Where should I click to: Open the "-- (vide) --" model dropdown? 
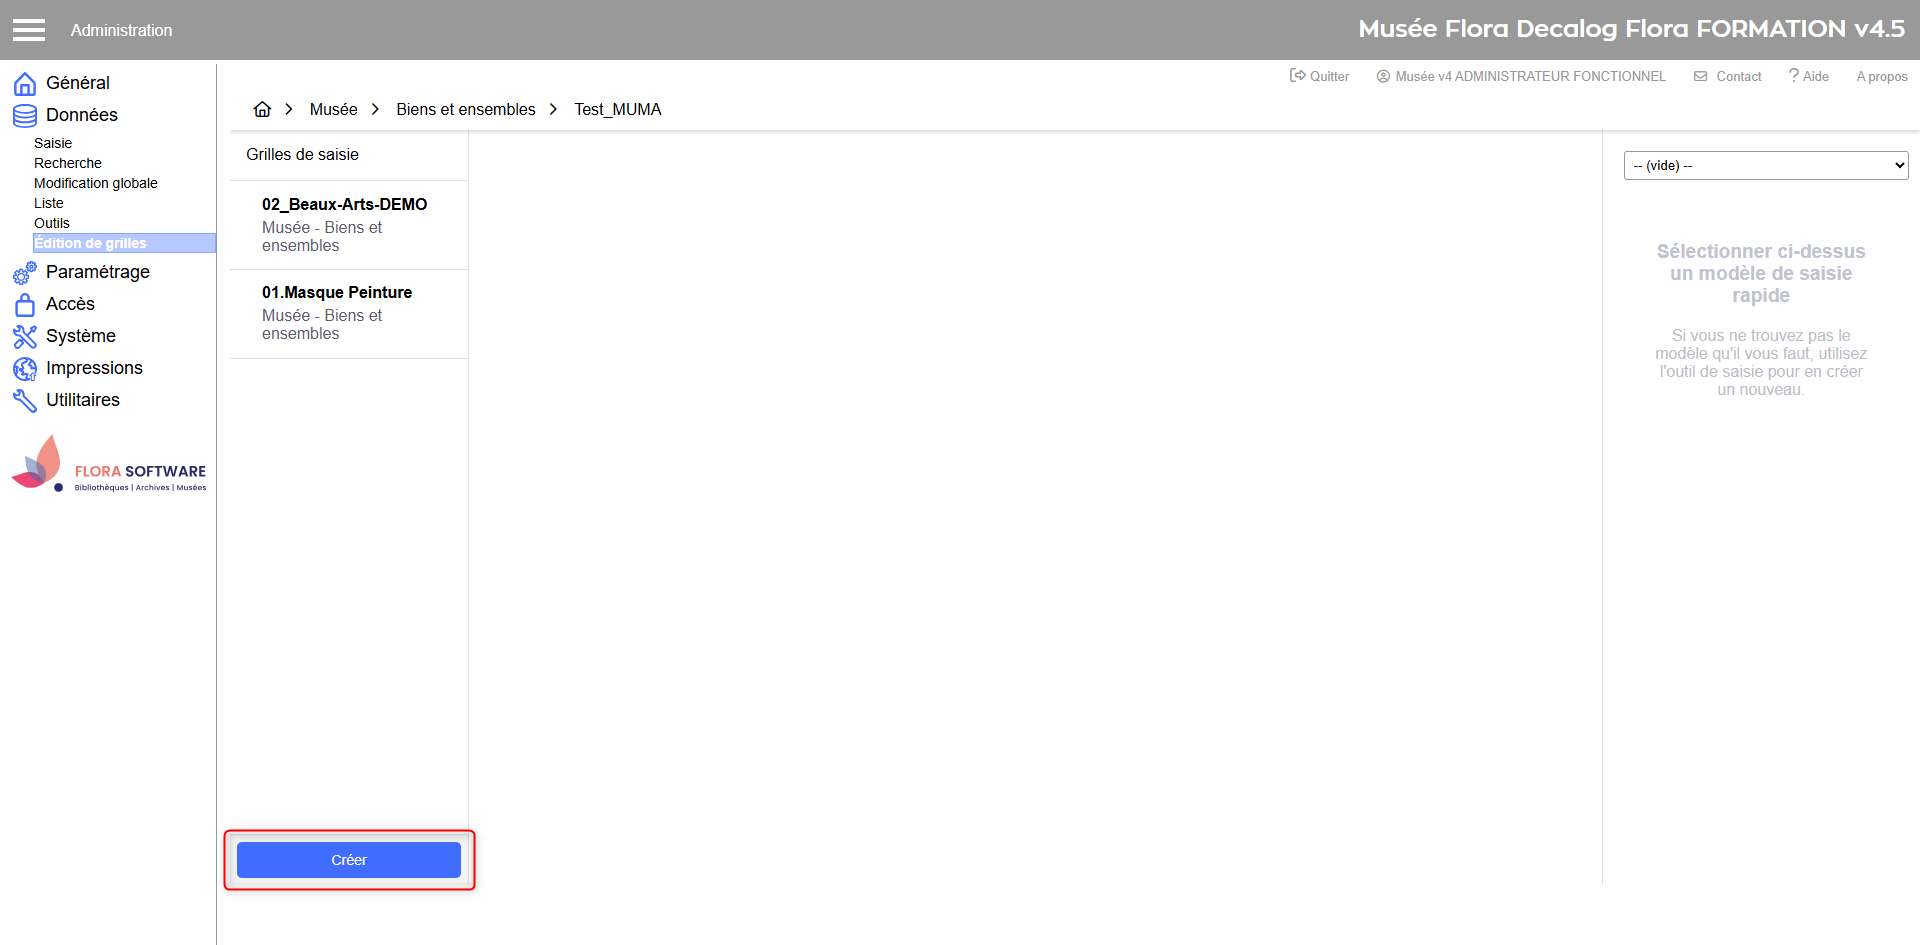point(1765,166)
